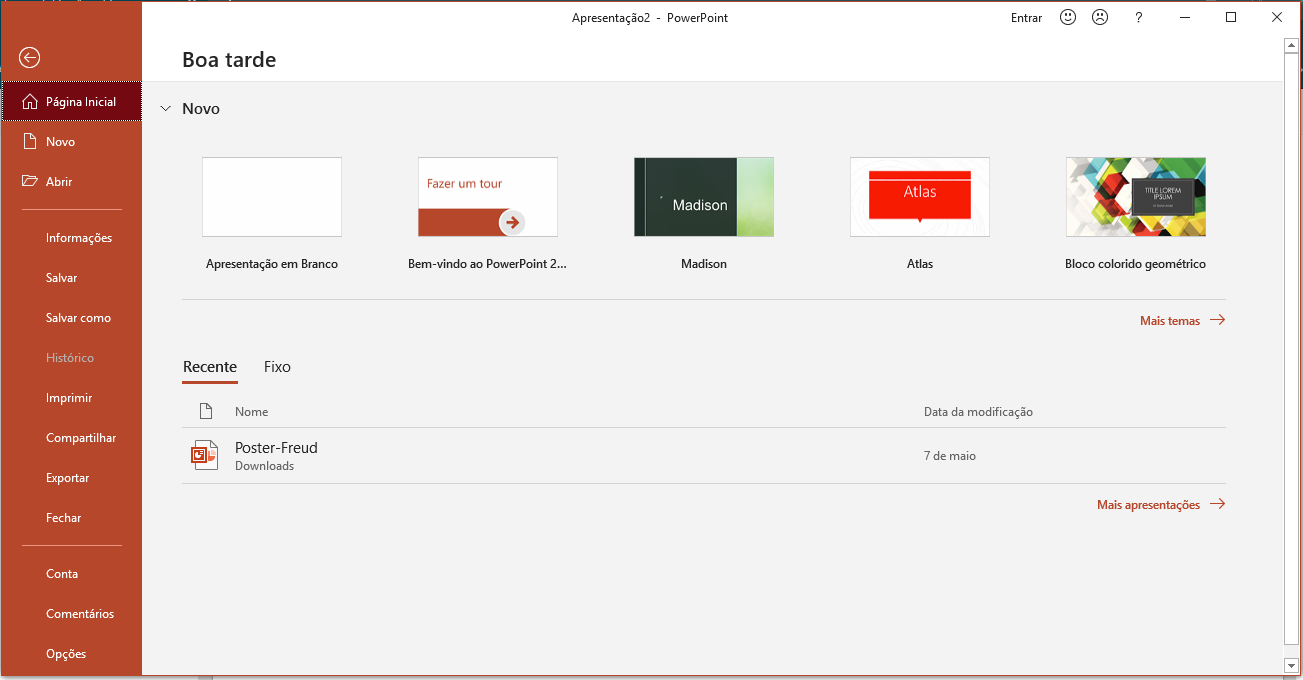Viewport: 1303px width, 680px height.
Task: Select the Recente tab
Action: (210, 367)
